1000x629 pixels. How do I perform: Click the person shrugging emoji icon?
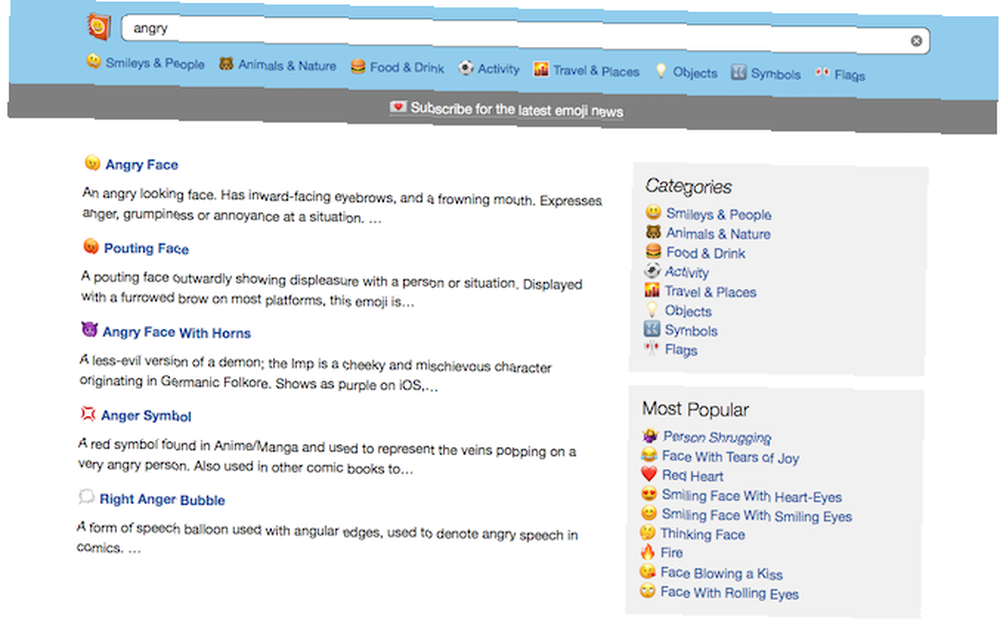pyautogui.click(x=649, y=435)
